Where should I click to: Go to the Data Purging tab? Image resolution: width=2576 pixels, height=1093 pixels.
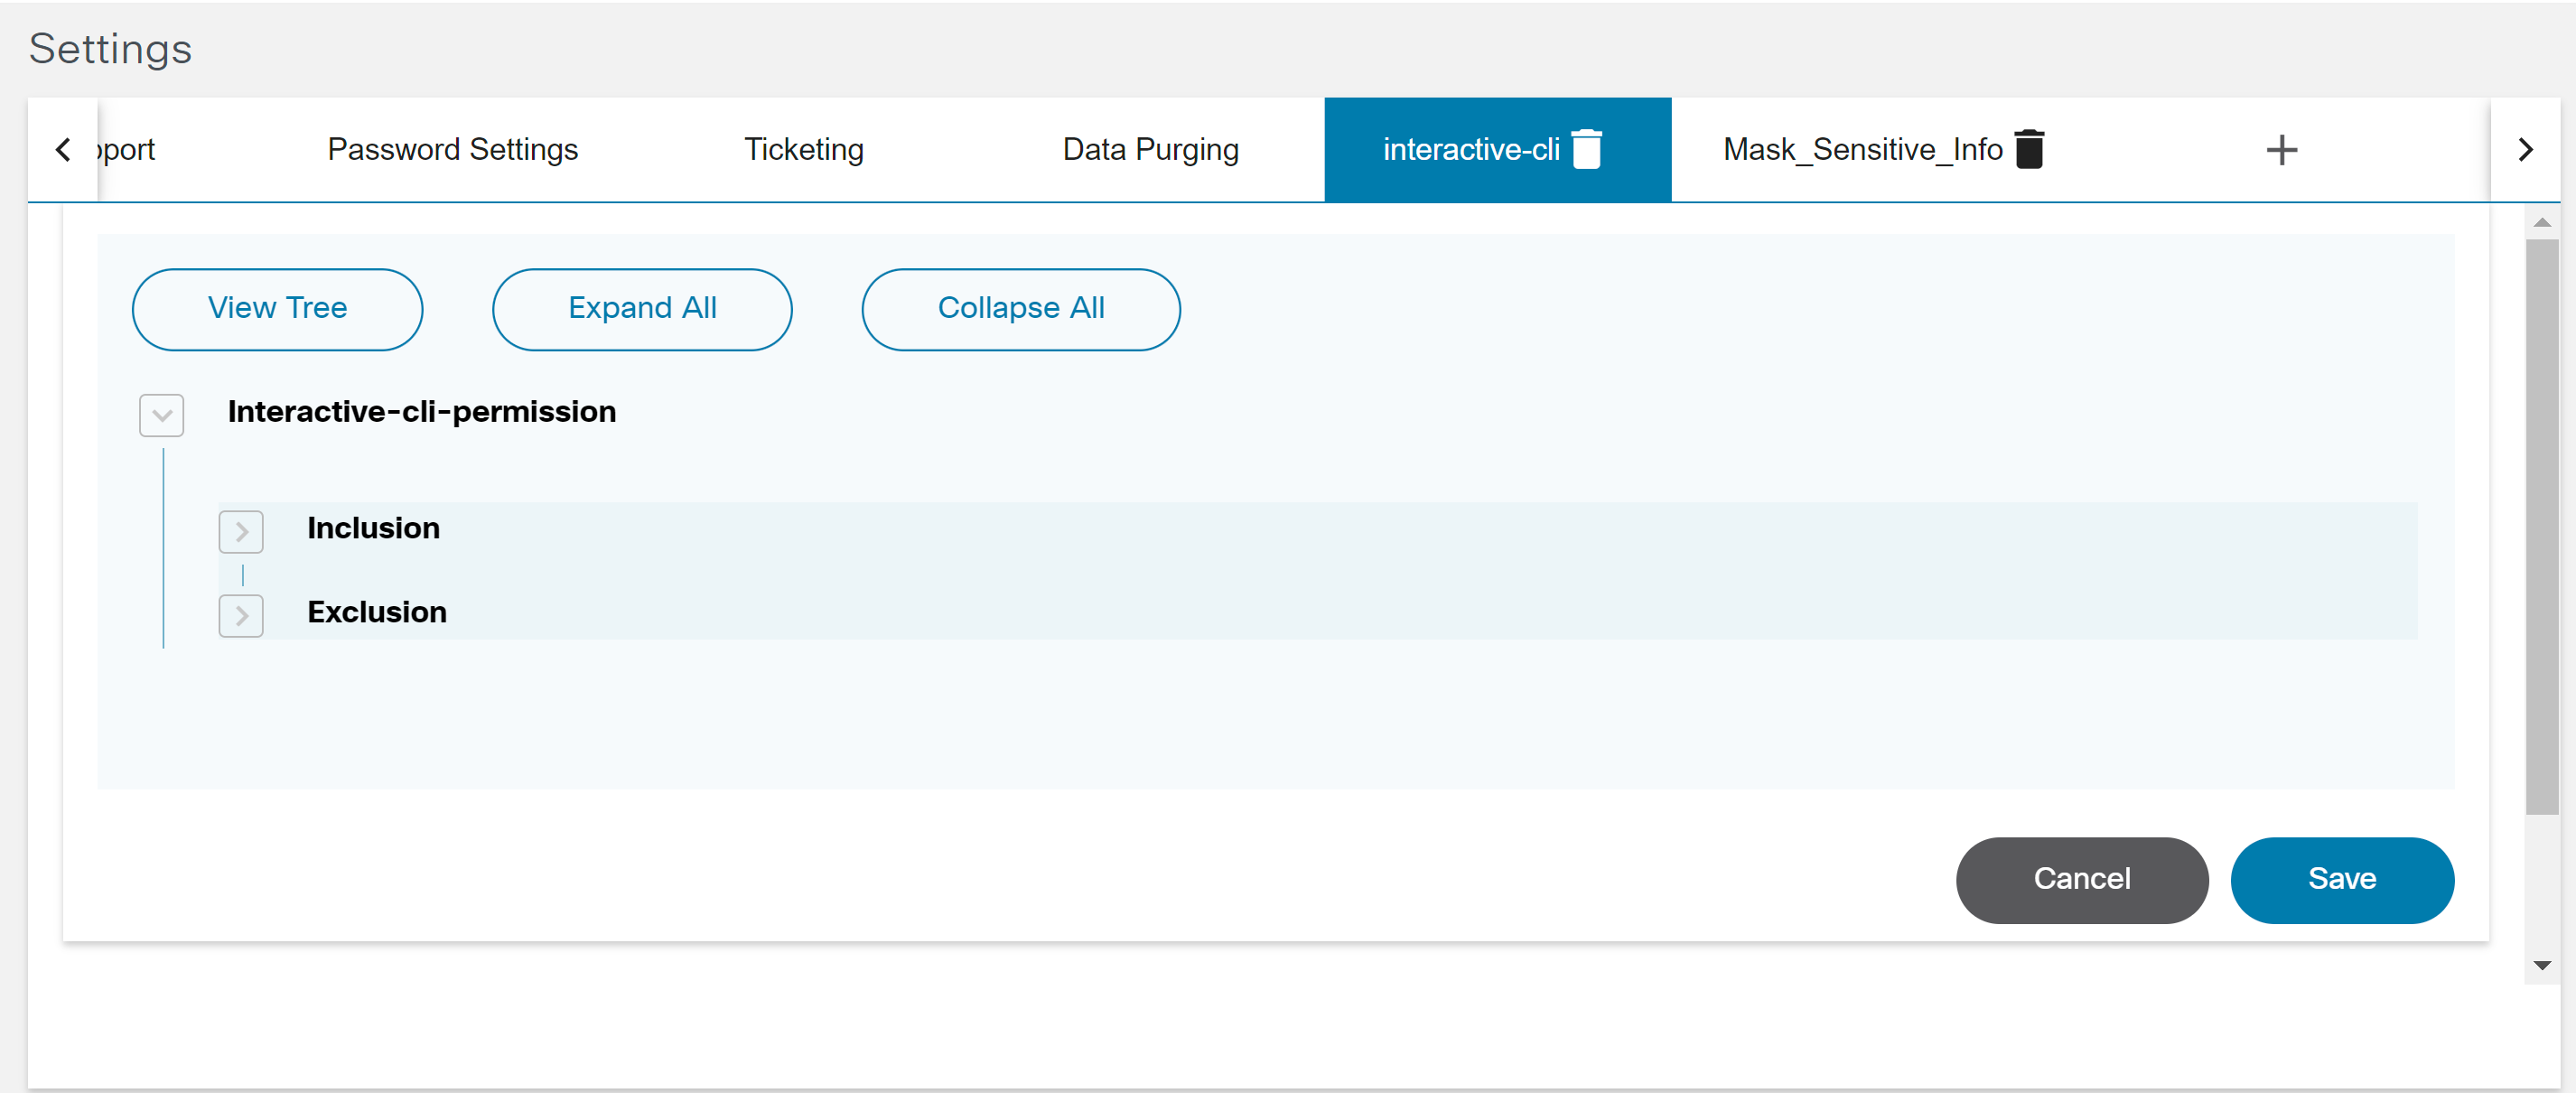pyautogui.click(x=1150, y=149)
